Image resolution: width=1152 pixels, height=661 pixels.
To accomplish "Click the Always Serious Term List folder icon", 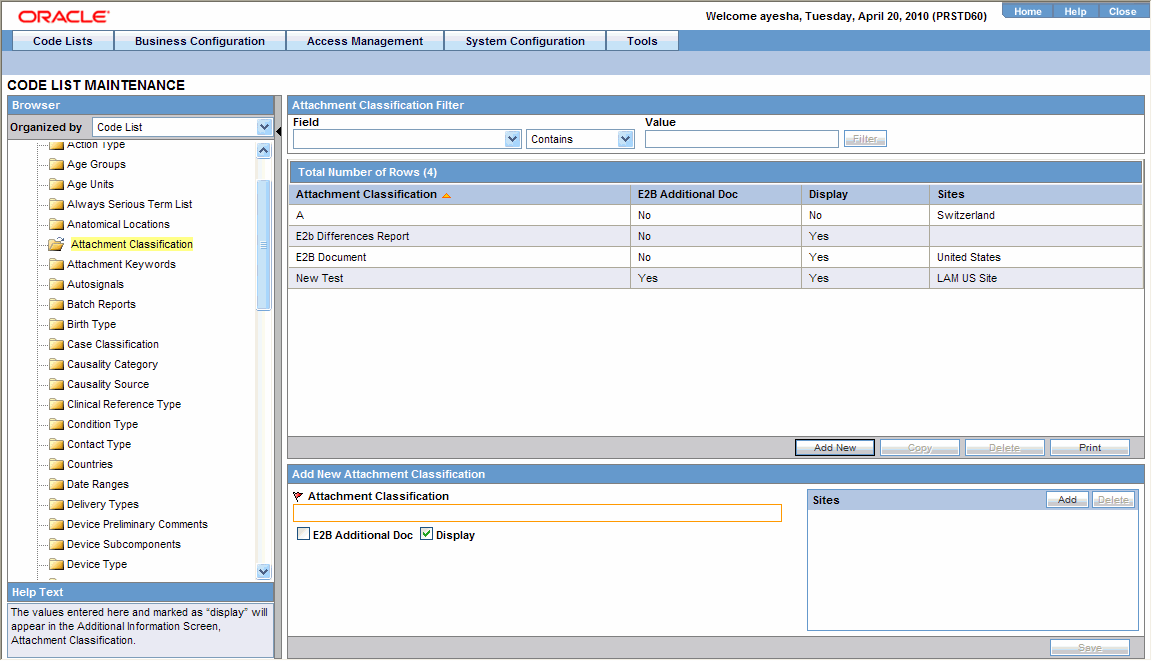I will point(57,204).
